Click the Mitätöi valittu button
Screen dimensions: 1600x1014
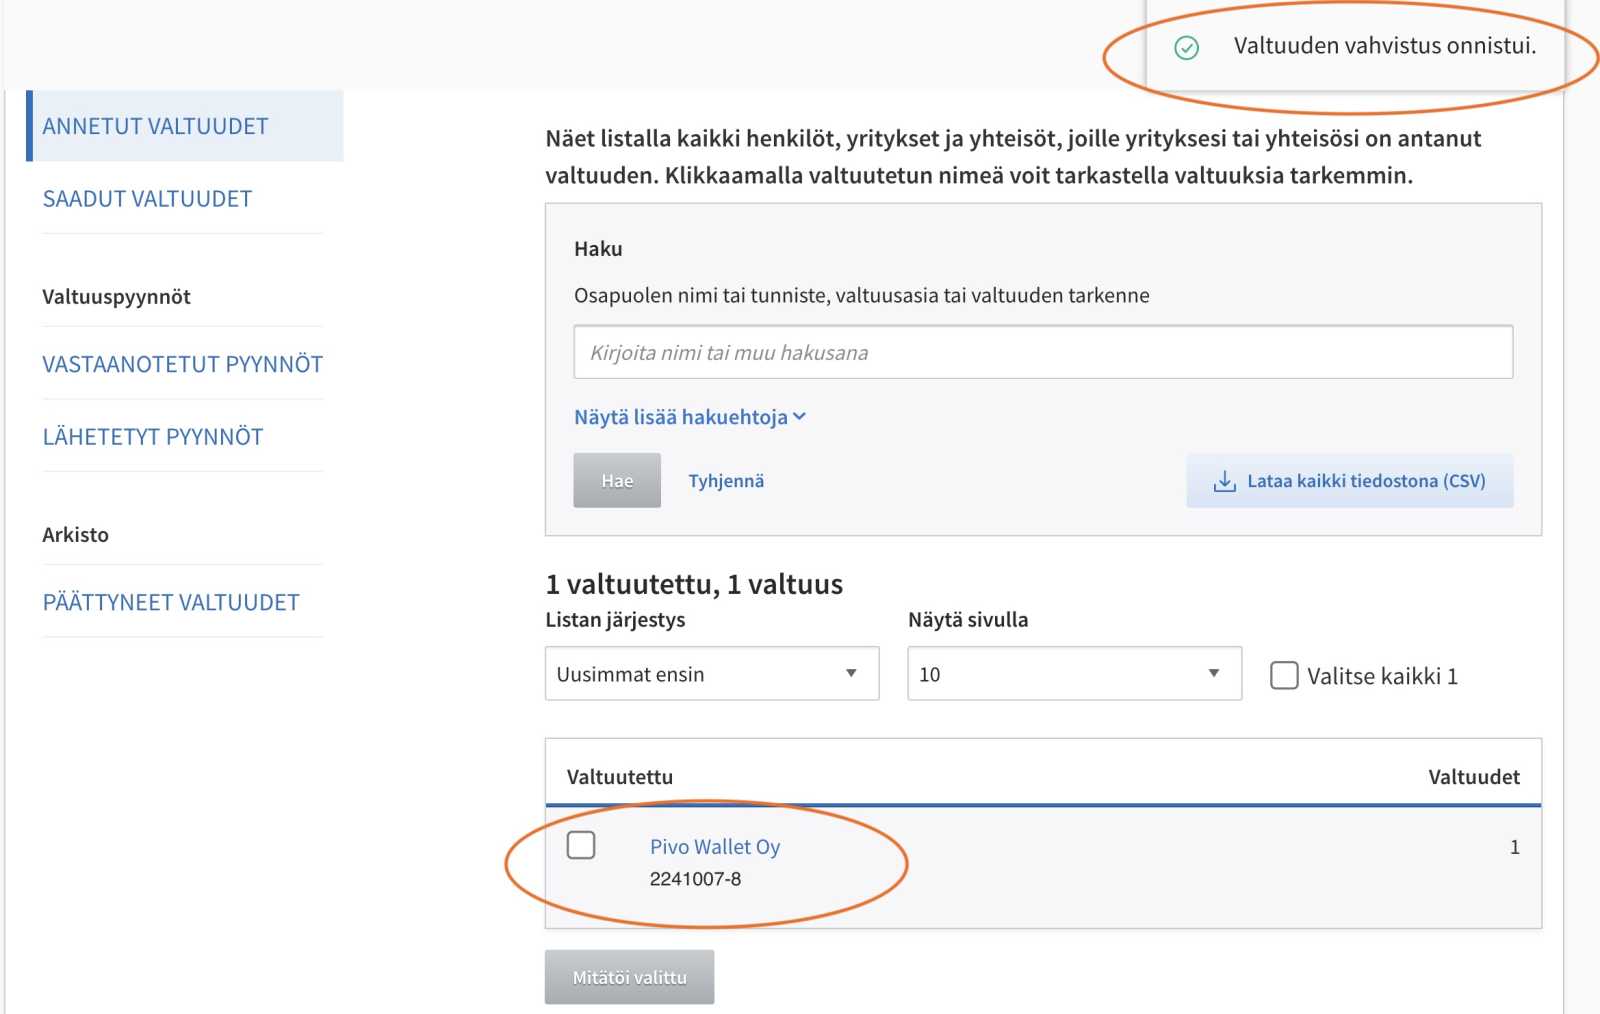[x=629, y=977]
